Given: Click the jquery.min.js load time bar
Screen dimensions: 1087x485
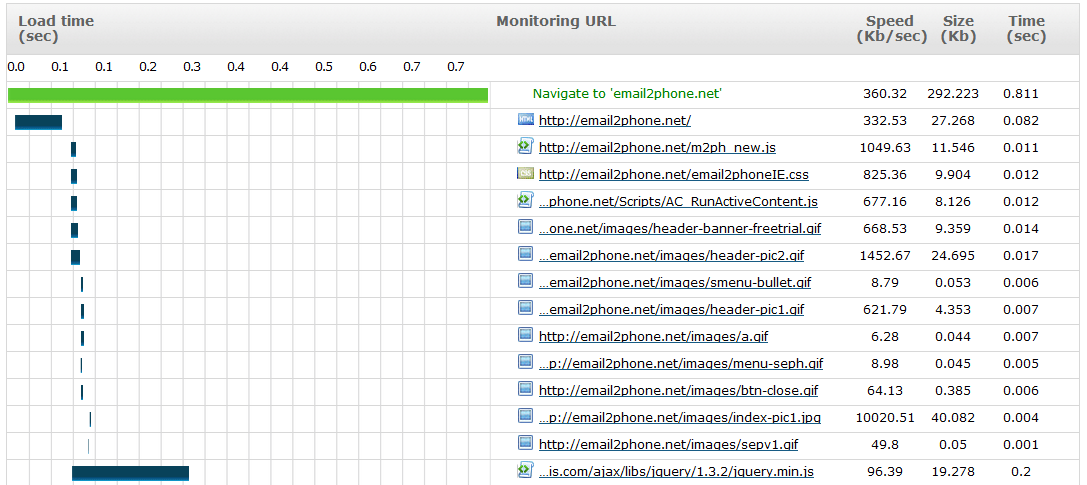Looking at the screenshot, I should click(x=130, y=473).
